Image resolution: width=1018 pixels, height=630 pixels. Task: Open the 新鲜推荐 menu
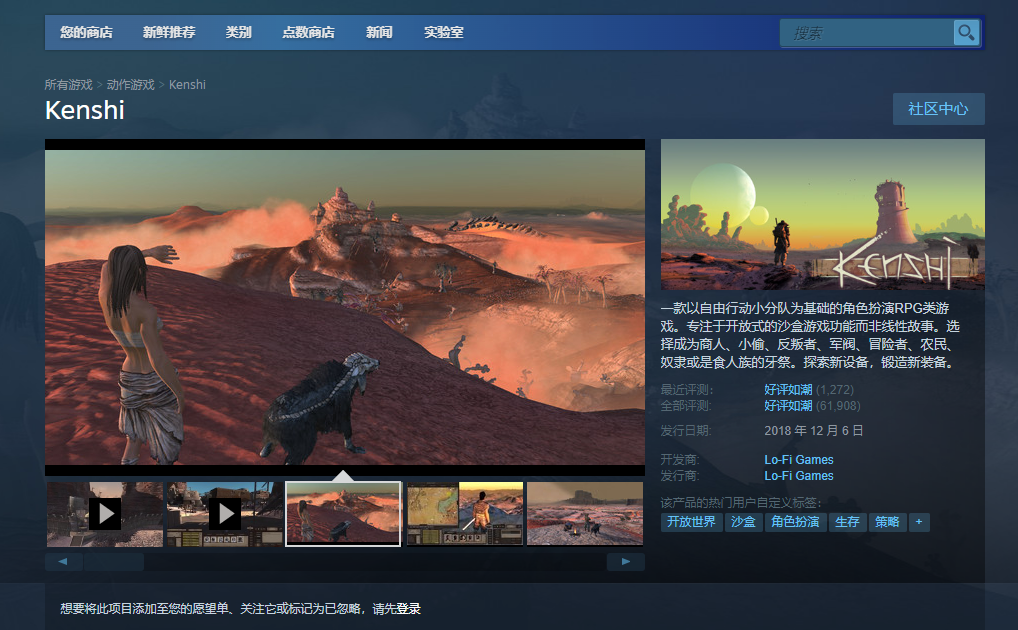(169, 32)
